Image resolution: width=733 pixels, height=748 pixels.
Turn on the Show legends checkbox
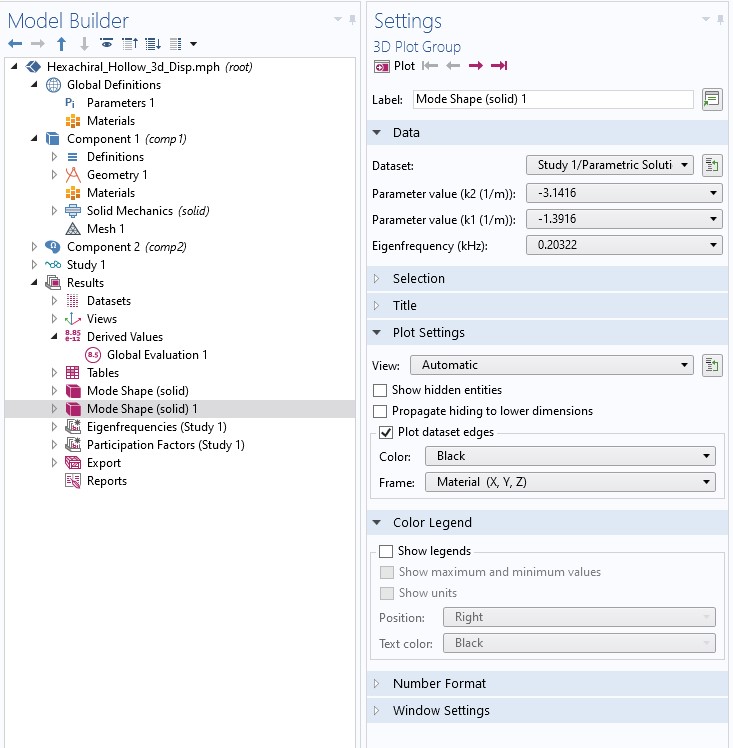coord(387,551)
